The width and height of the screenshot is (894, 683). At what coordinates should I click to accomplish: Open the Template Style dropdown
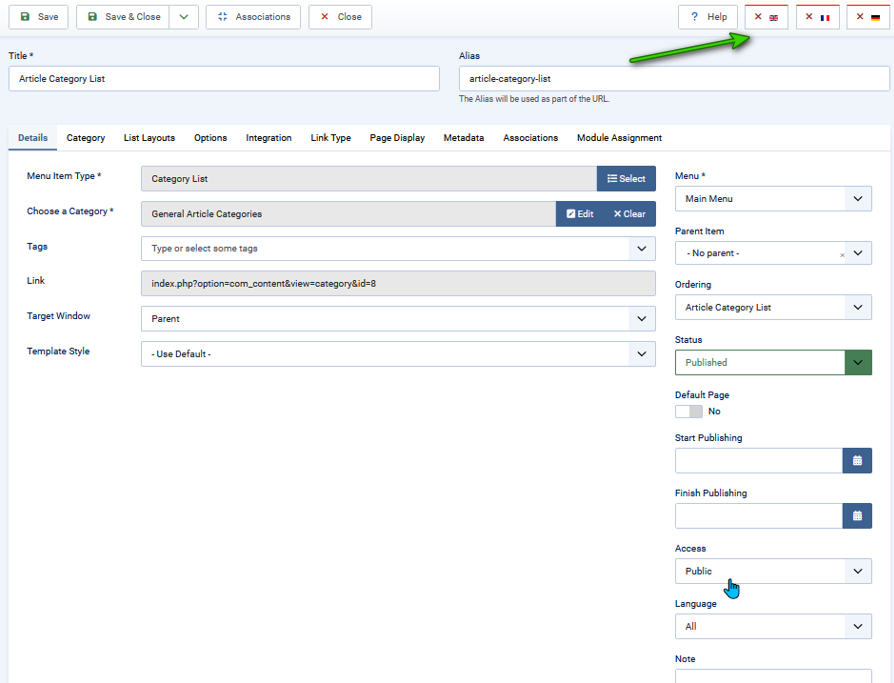[x=398, y=354]
